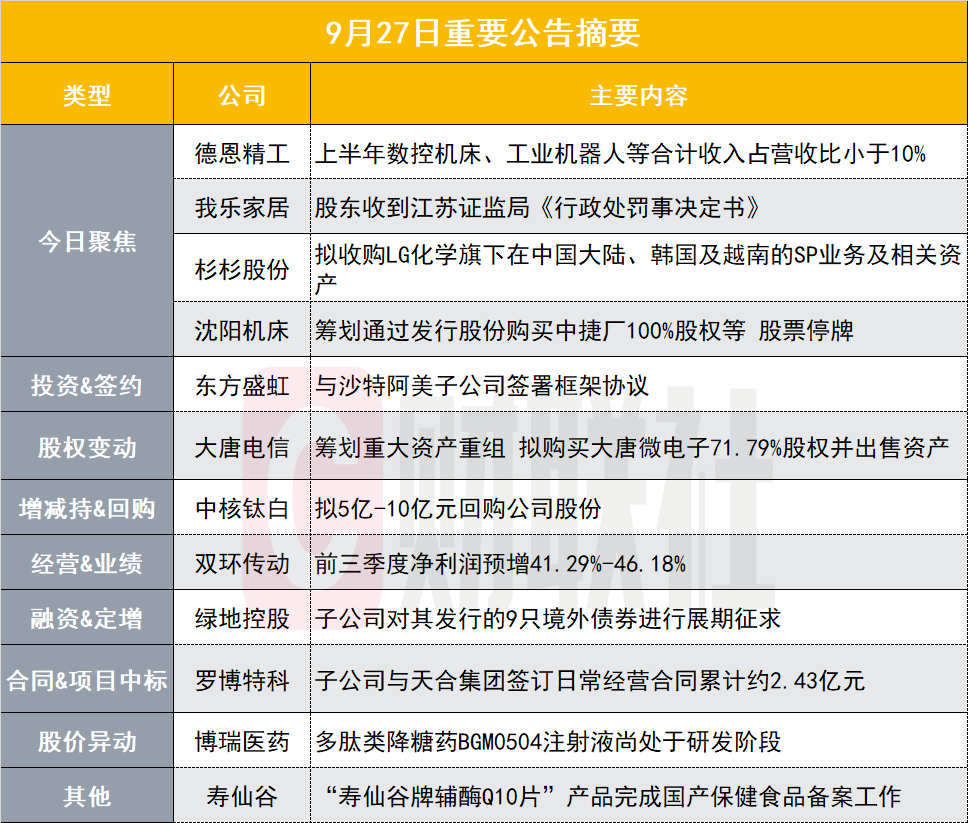Select the 股价异动 category cell
Image resolution: width=968 pixels, height=823 pixels.
coord(87,741)
